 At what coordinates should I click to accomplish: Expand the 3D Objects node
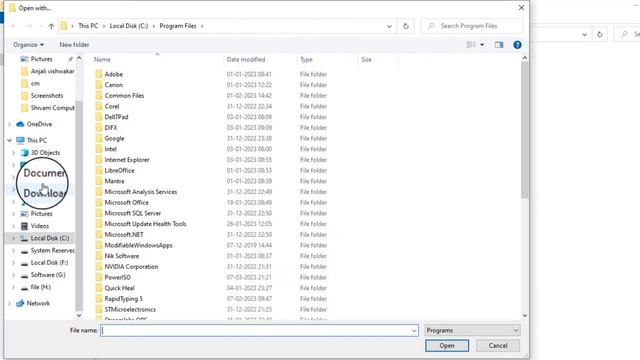13,153
